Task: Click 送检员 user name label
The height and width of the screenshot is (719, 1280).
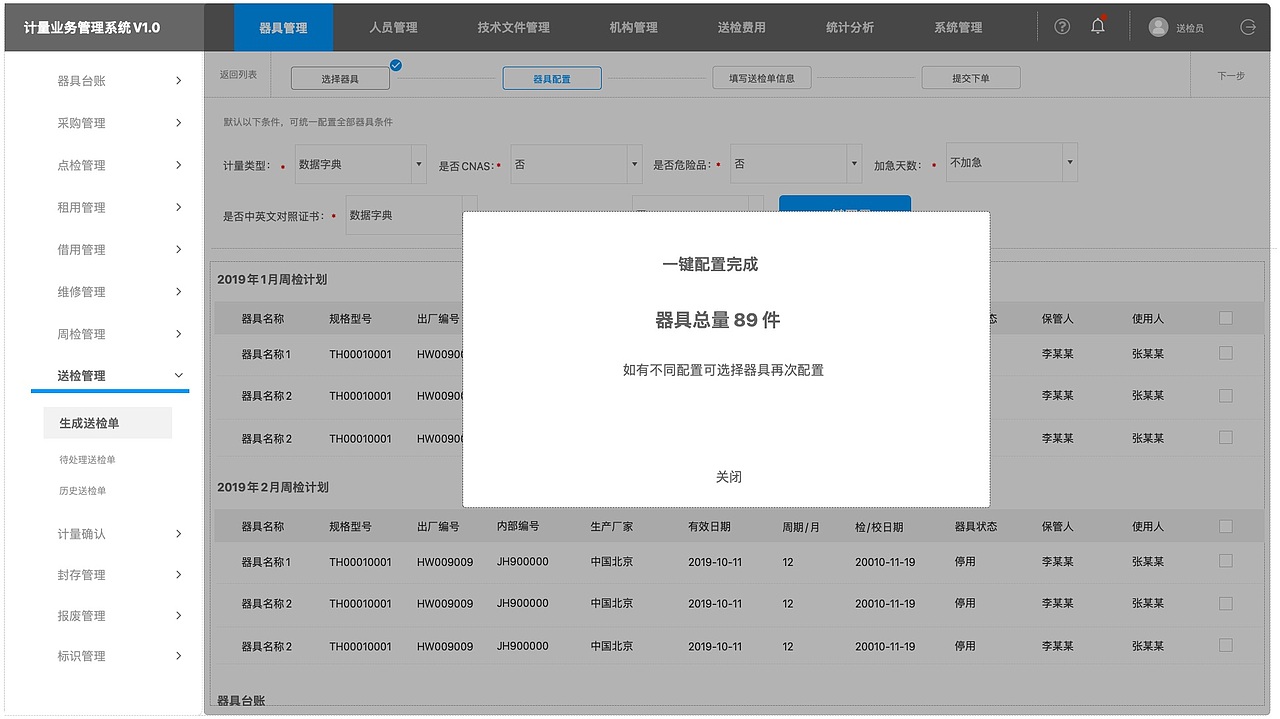Action: point(1190,28)
